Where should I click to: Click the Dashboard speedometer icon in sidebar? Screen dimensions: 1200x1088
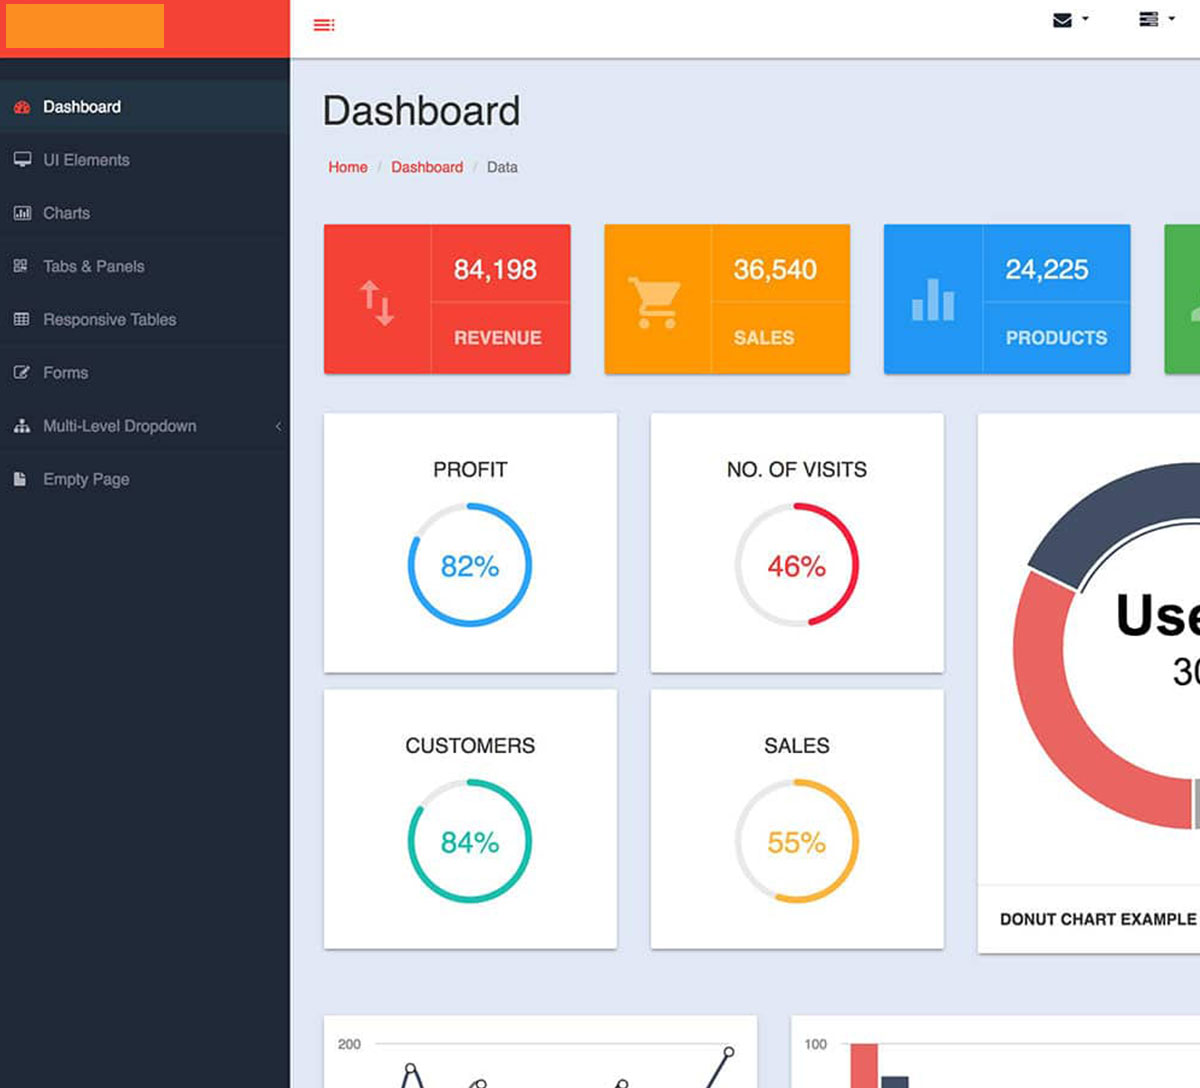22,107
